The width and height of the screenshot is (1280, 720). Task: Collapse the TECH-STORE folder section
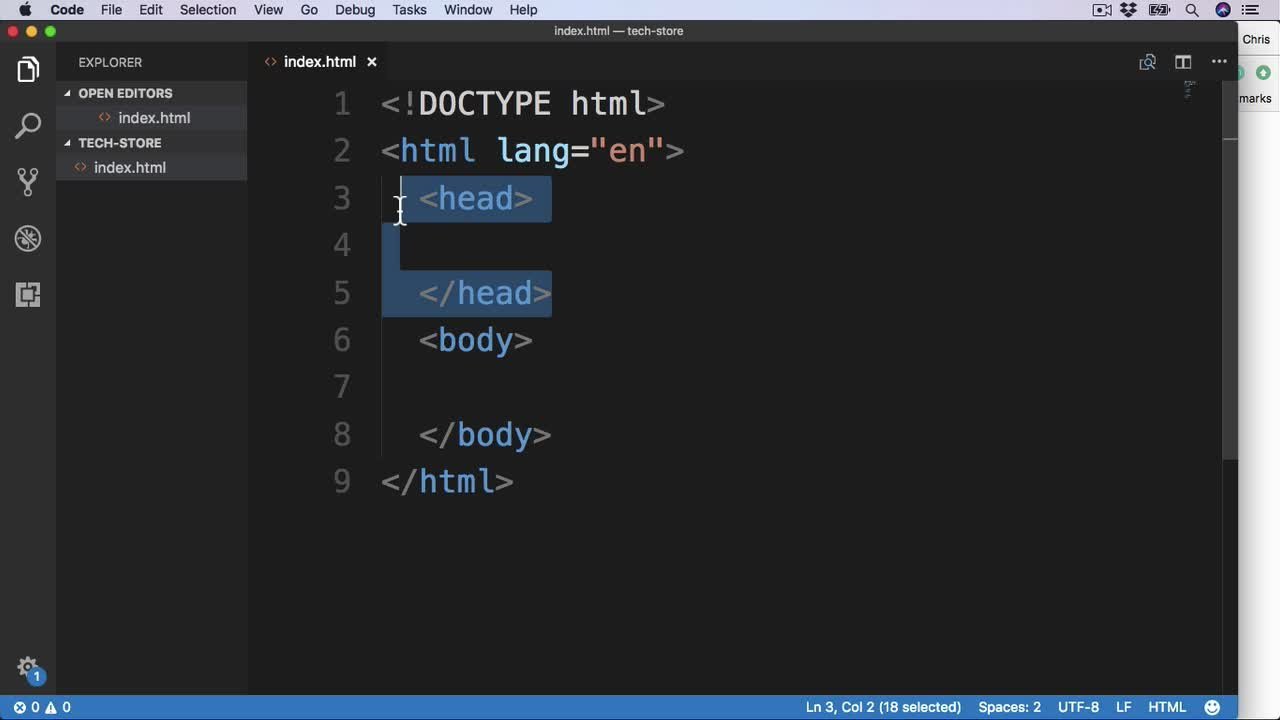[x=119, y=143]
